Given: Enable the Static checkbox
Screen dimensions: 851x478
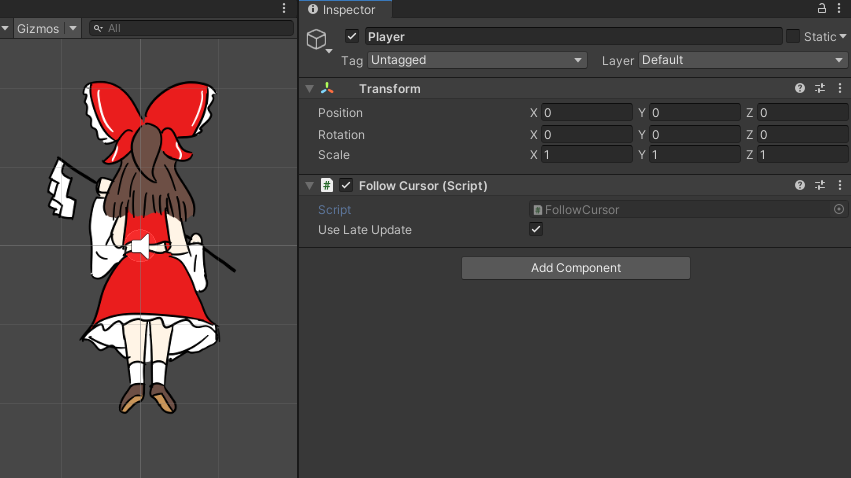Looking at the screenshot, I should [793, 36].
